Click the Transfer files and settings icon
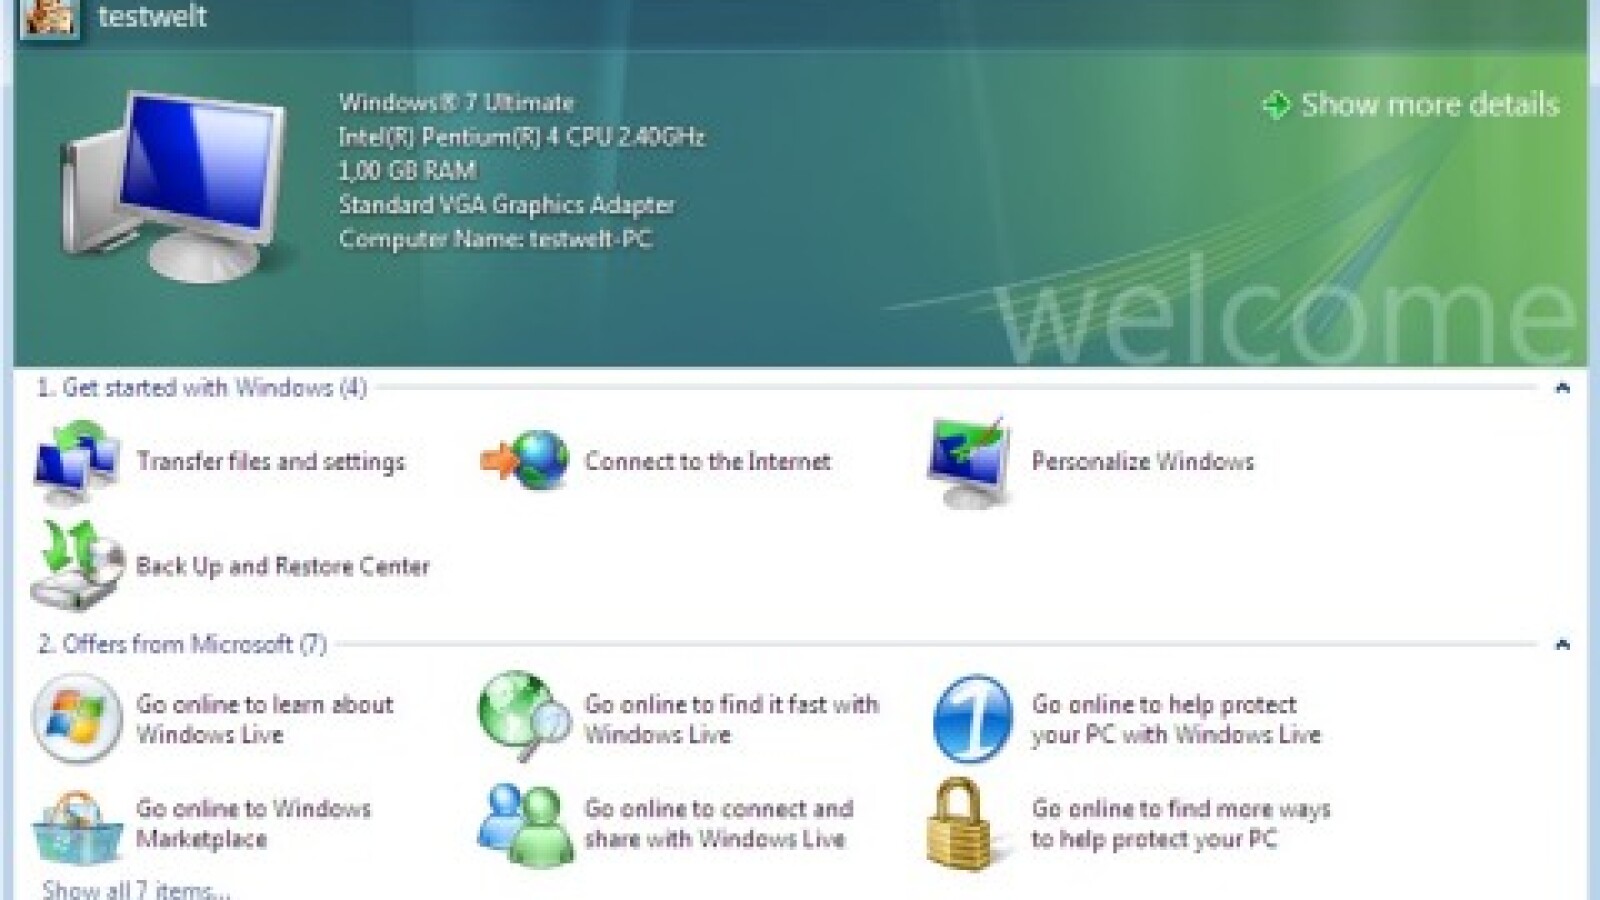Image resolution: width=1600 pixels, height=900 pixels. point(77,462)
